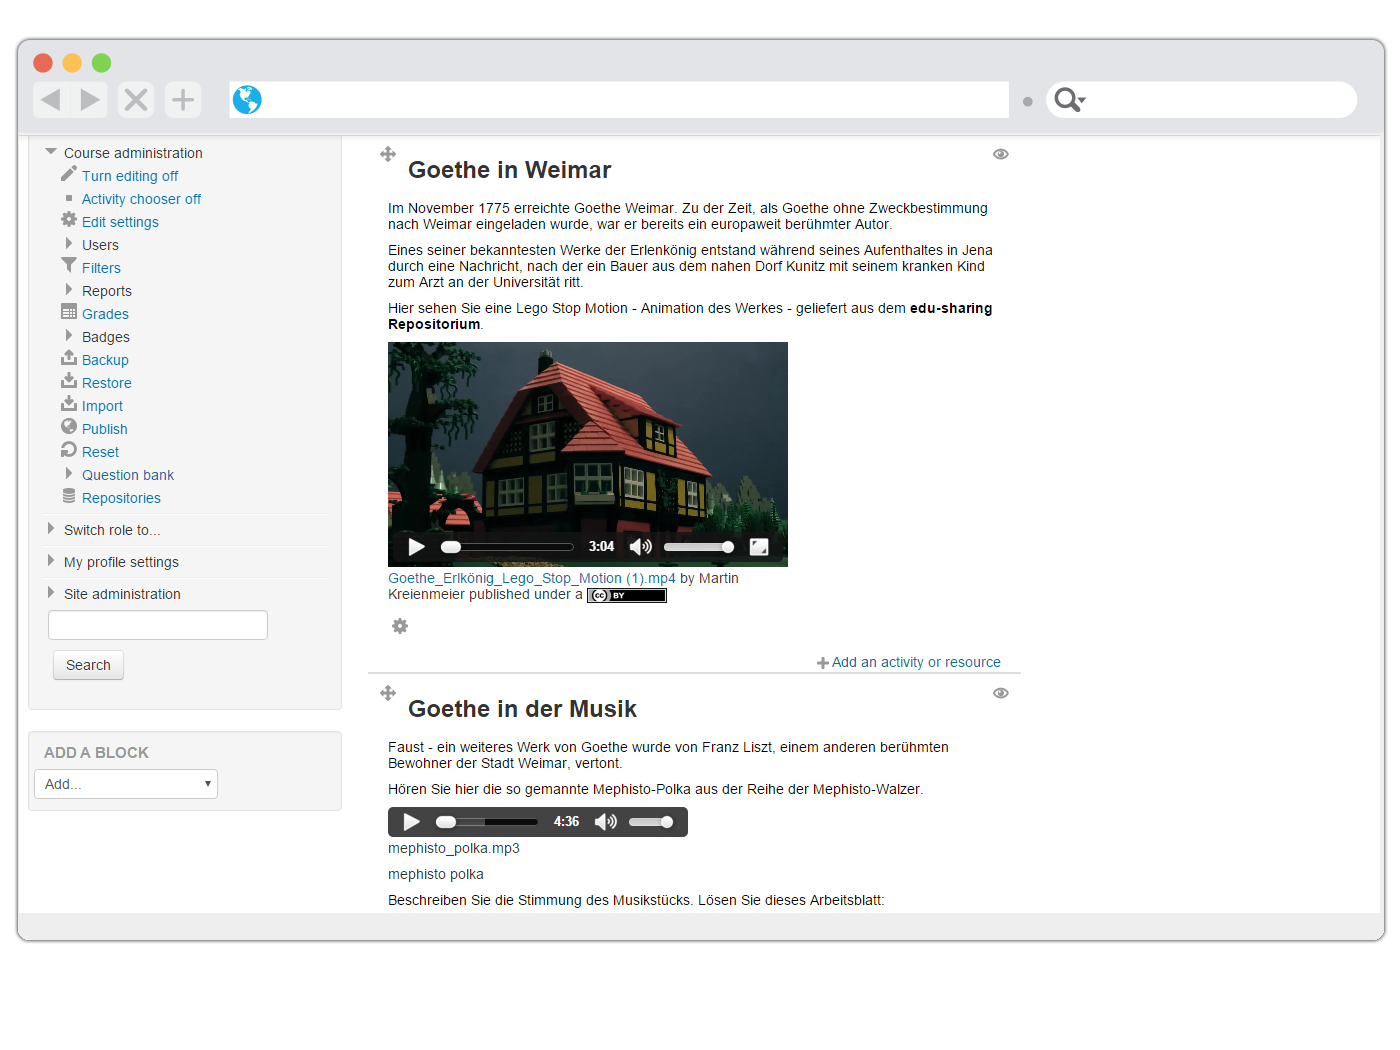Open the Grades link
This screenshot has height=1050, width=1400.
pyautogui.click(x=105, y=314)
